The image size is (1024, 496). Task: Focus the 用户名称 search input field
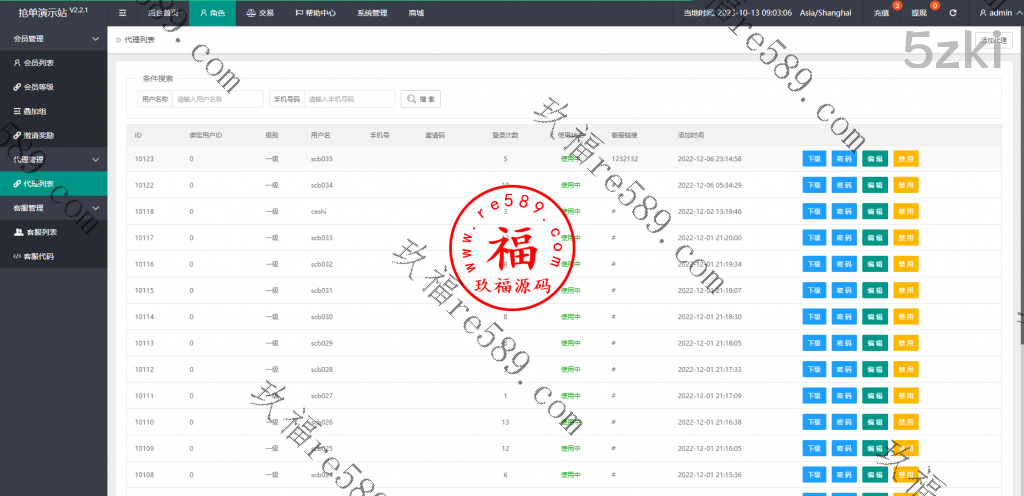217,99
